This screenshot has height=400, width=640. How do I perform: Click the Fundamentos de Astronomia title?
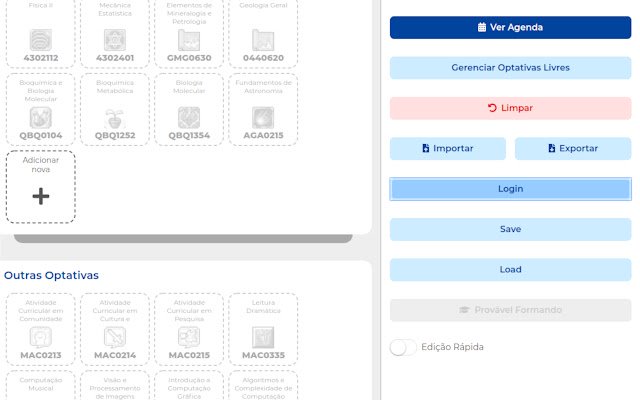click(263, 87)
